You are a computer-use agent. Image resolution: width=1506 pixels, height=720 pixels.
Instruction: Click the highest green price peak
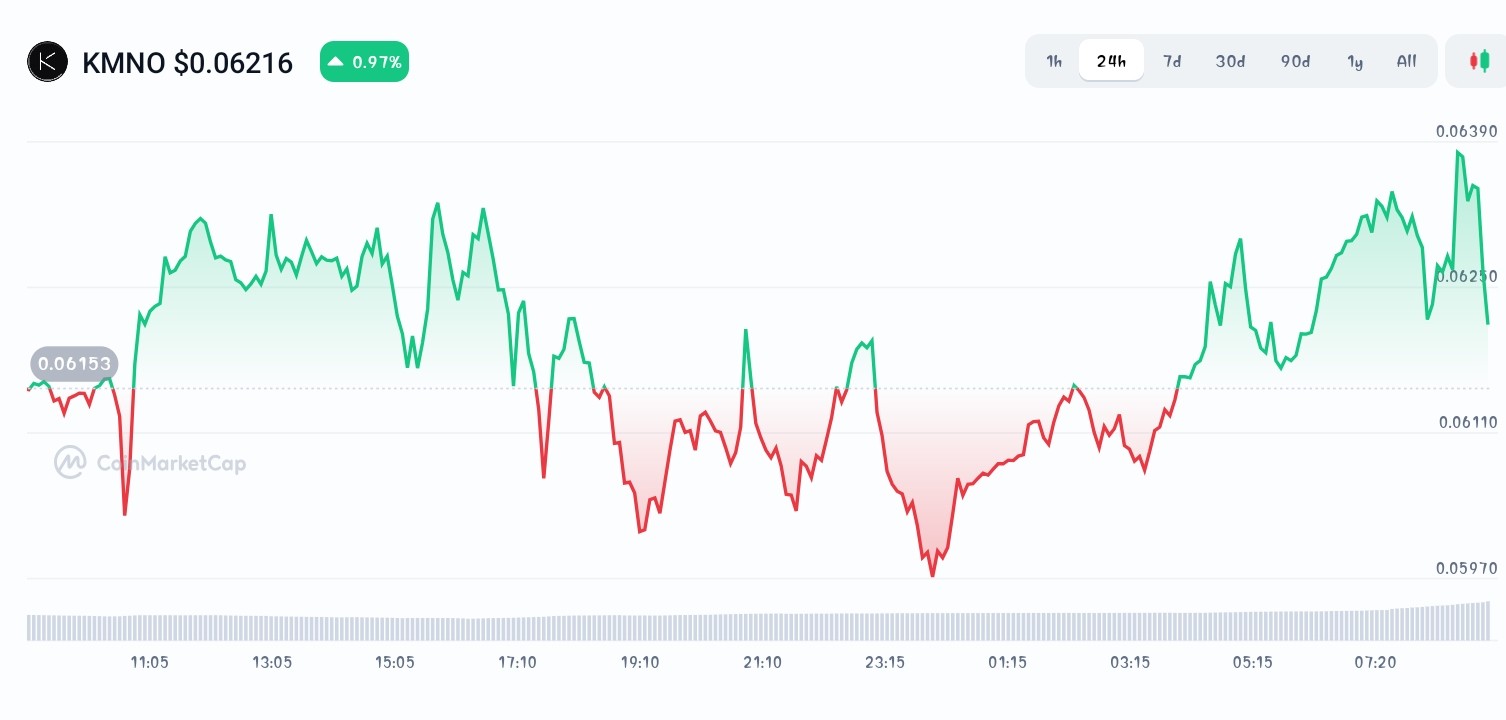click(1459, 152)
